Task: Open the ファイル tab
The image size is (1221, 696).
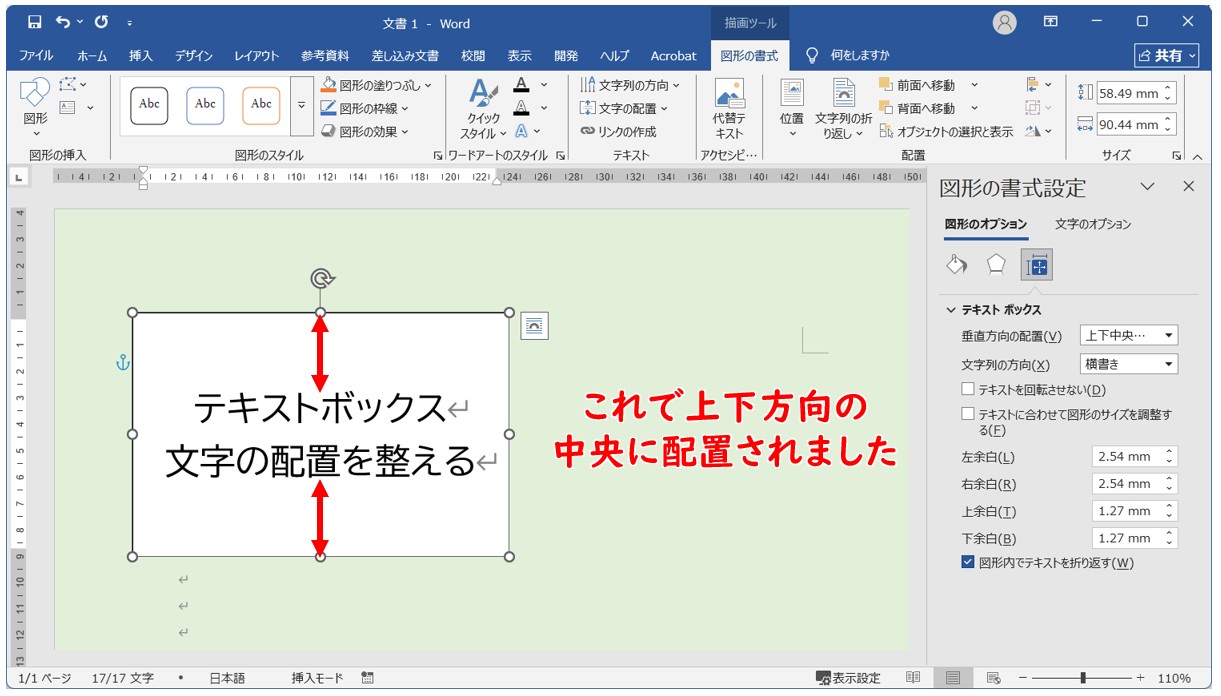Action: tap(36, 56)
